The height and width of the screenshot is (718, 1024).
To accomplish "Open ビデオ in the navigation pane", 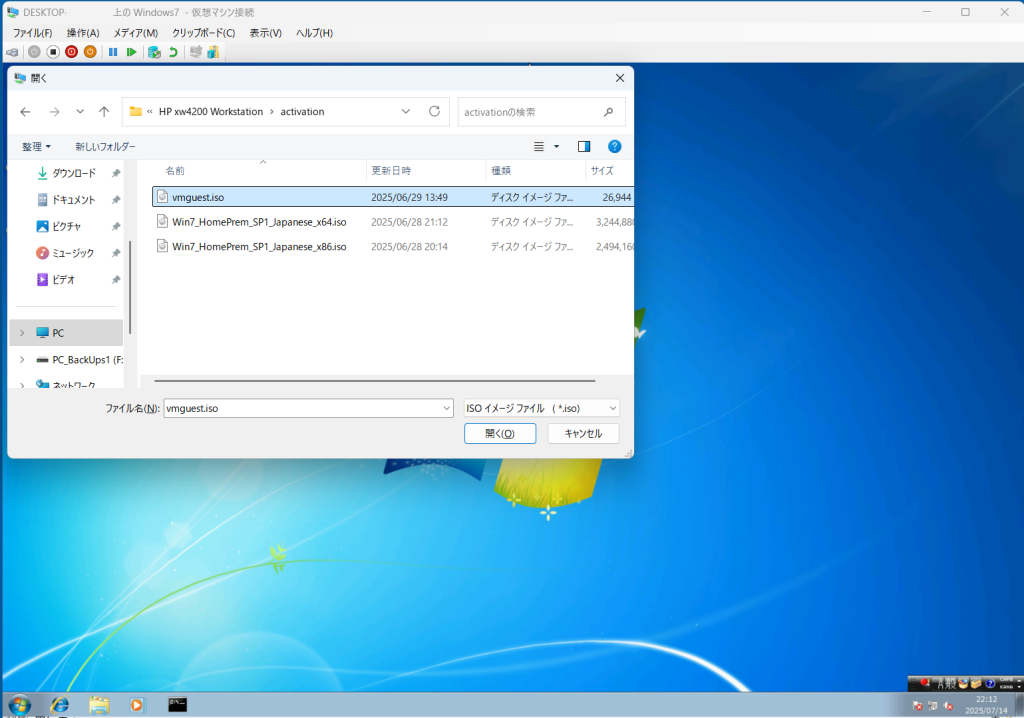I will coord(63,280).
